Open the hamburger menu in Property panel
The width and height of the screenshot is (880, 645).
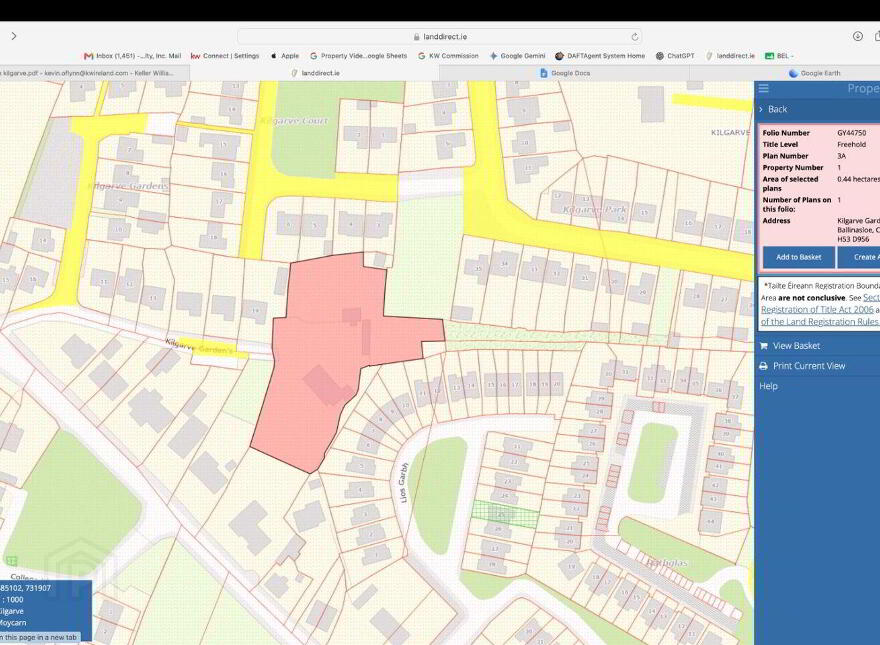pos(764,89)
